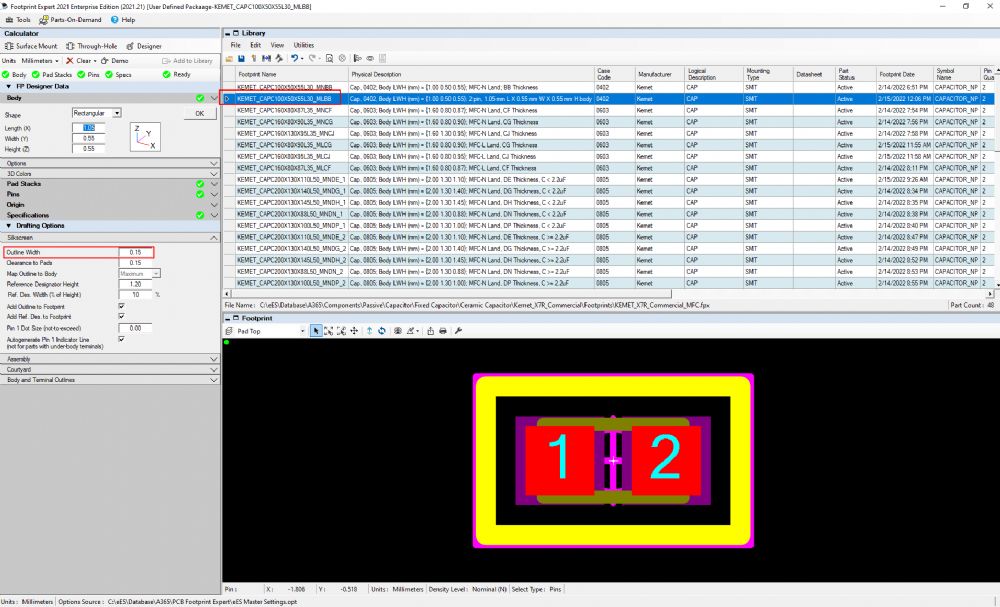Screen dimensions: 1000x607
Task: Select the pointer tool in Footprint toolbar
Action: tap(316, 331)
